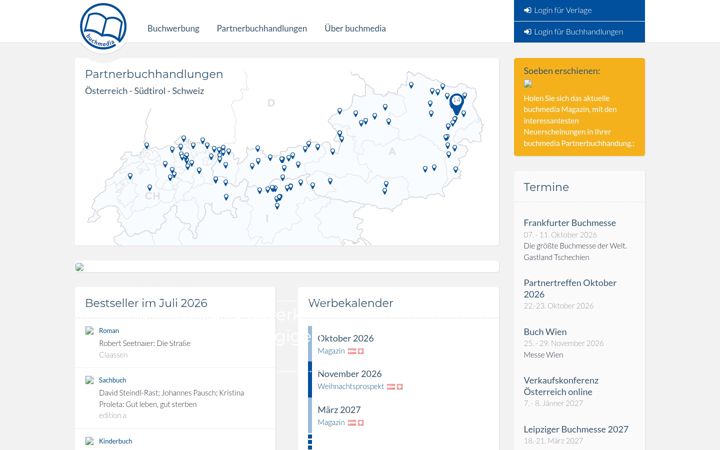Open the Sachbuch category link

112,380
